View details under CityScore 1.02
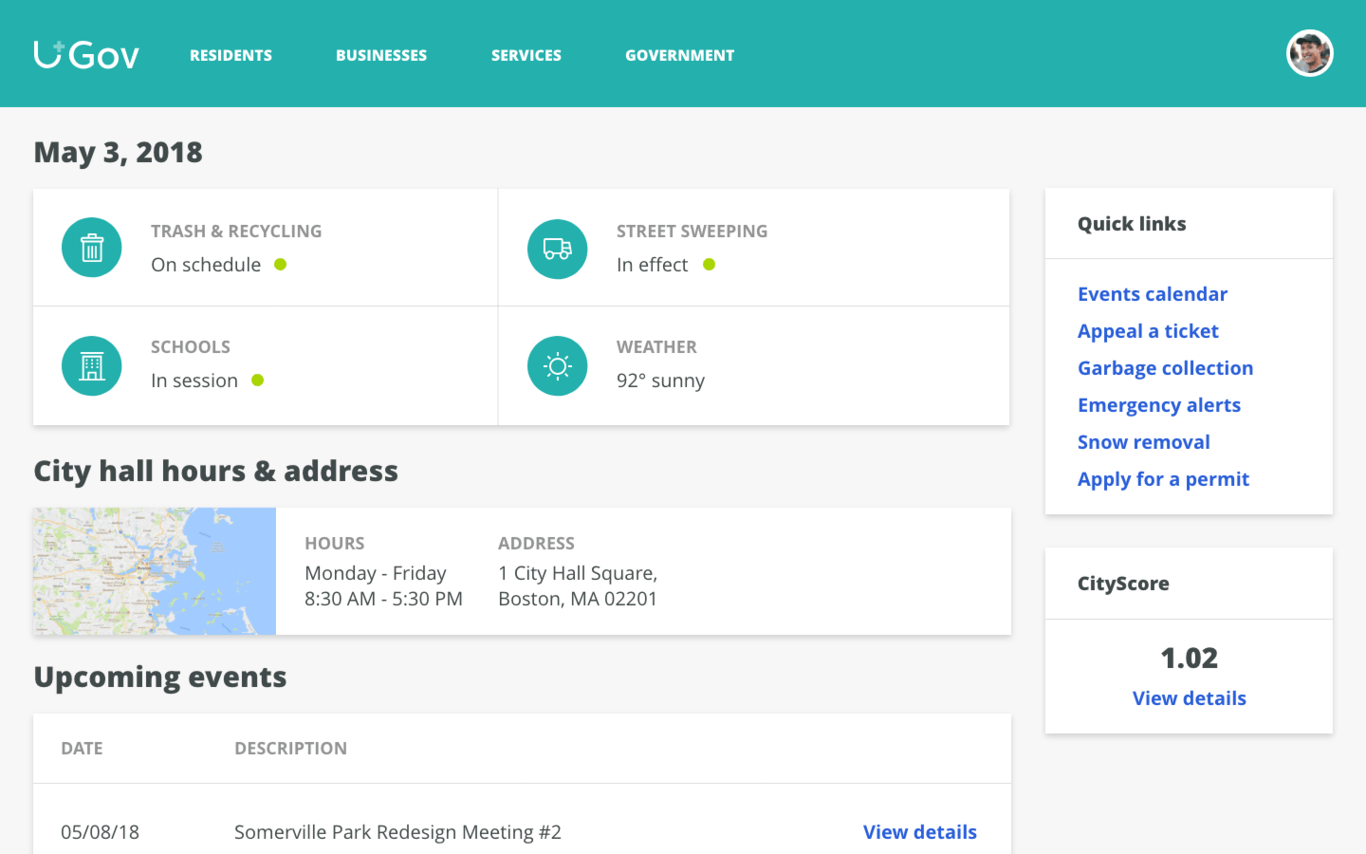Image resolution: width=1366 pixels, height=854 pixels. [x=1189, y=698]
